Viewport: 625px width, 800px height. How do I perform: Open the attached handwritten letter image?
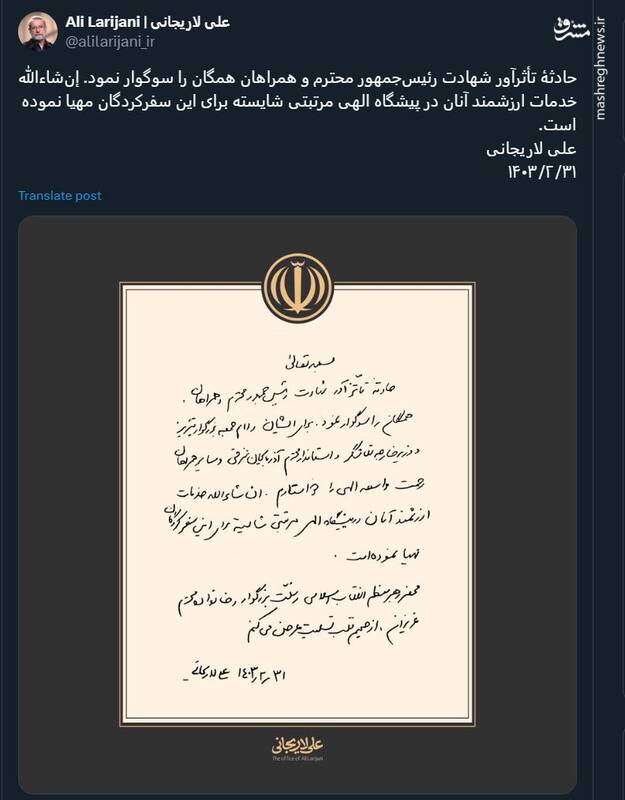pos(297,500)
